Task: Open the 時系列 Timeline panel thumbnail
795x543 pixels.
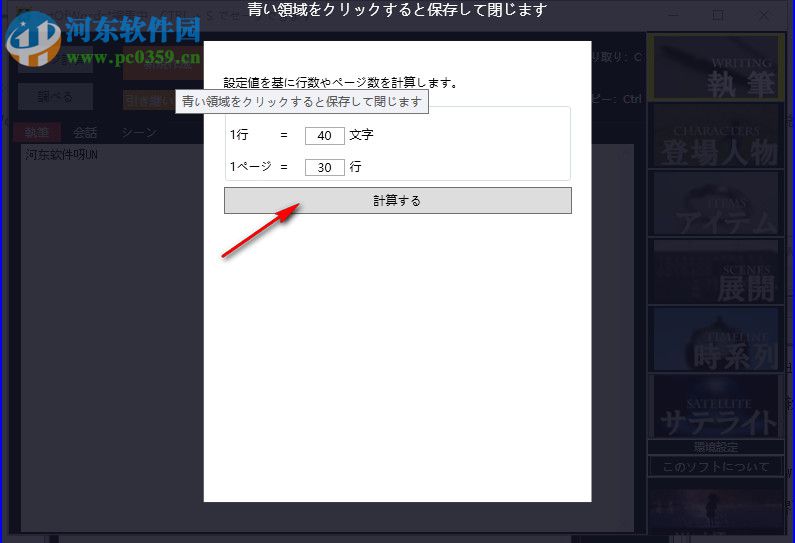Action: tap(715, 339)
